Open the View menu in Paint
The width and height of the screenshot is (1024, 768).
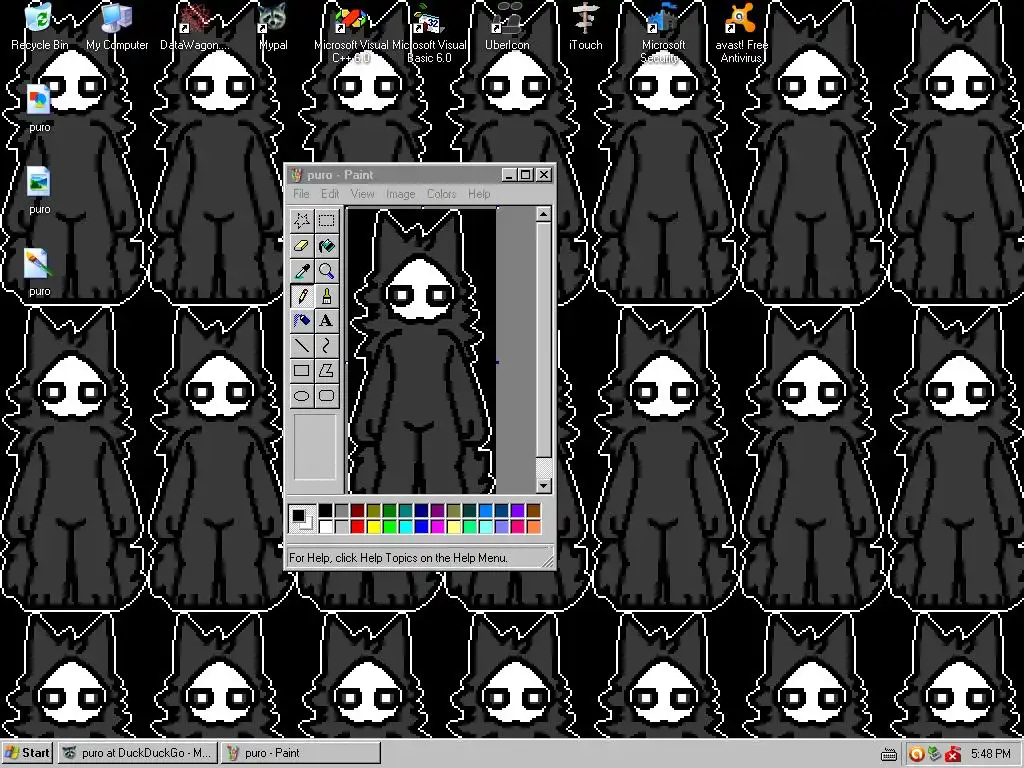(362, 194)
